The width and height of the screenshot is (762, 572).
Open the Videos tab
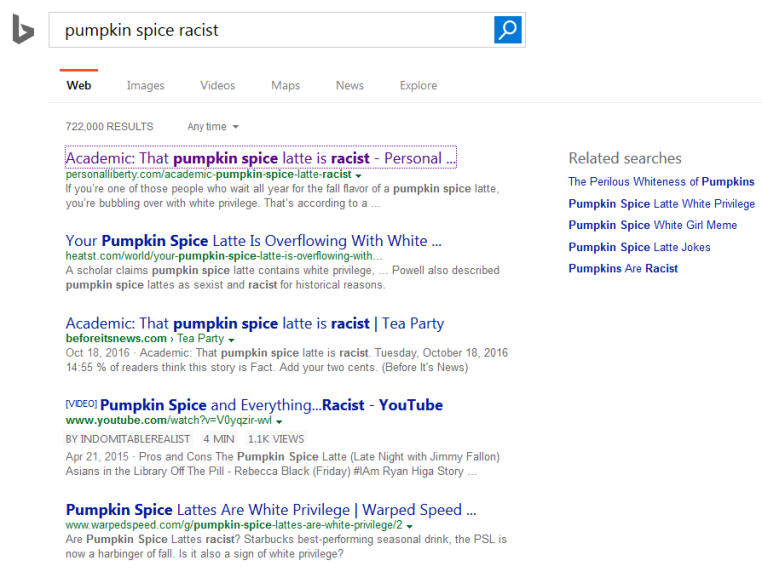[x=217, y=86]
